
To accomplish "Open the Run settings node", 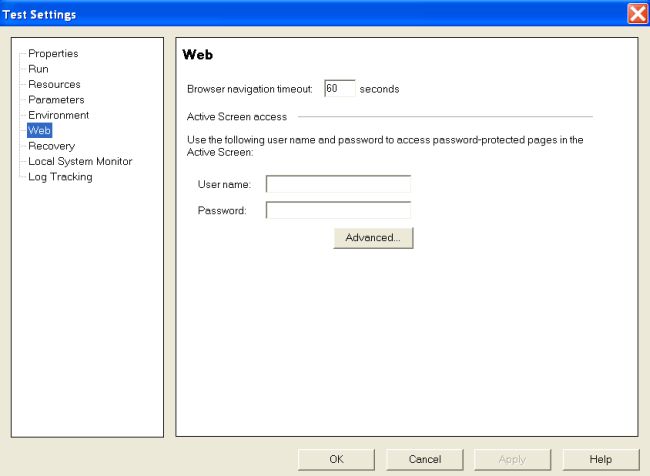I will coord(38,69).
